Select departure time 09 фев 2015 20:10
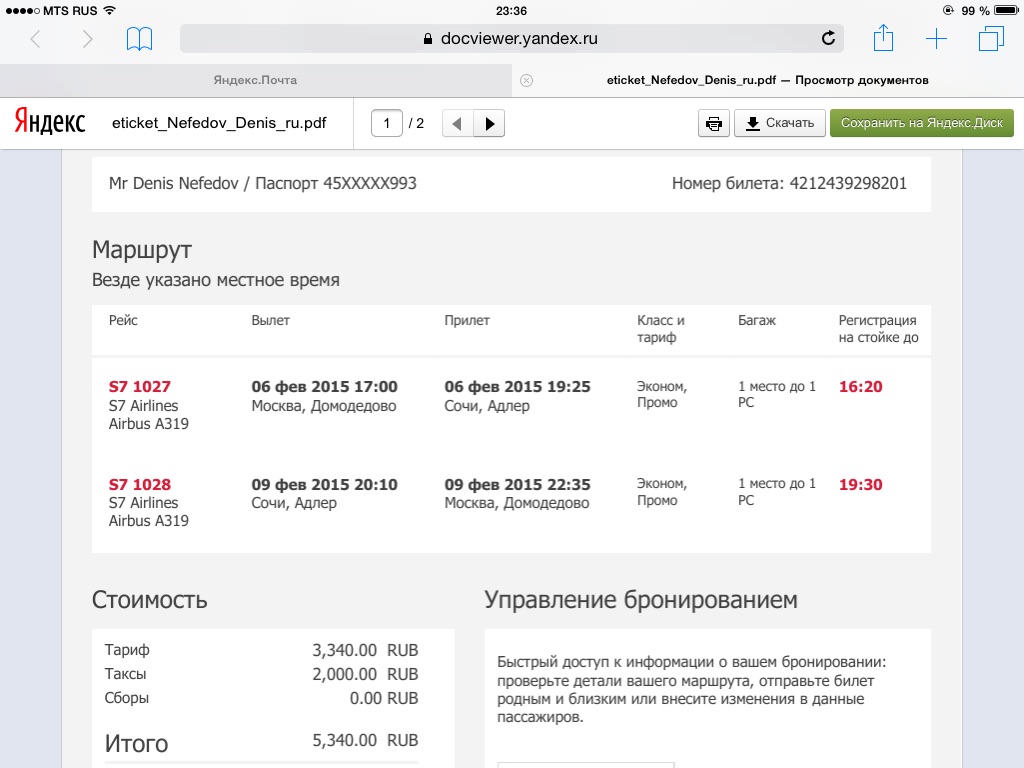 tap(325, 485)
